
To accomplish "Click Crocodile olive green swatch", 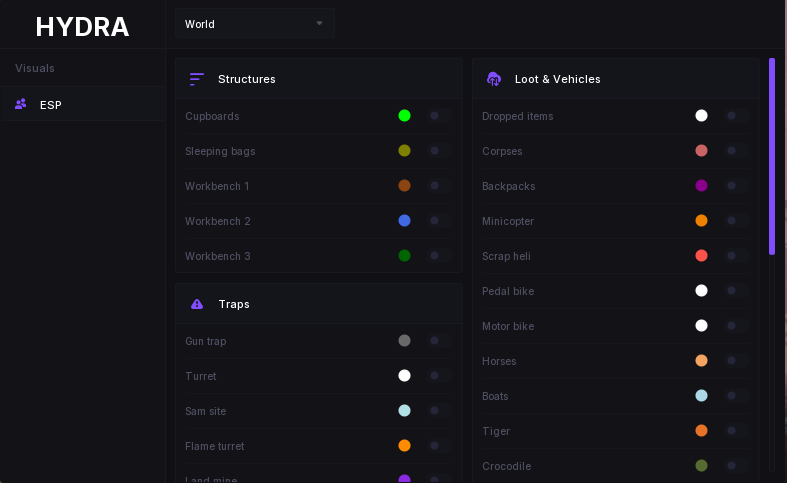I will point(702,465).
